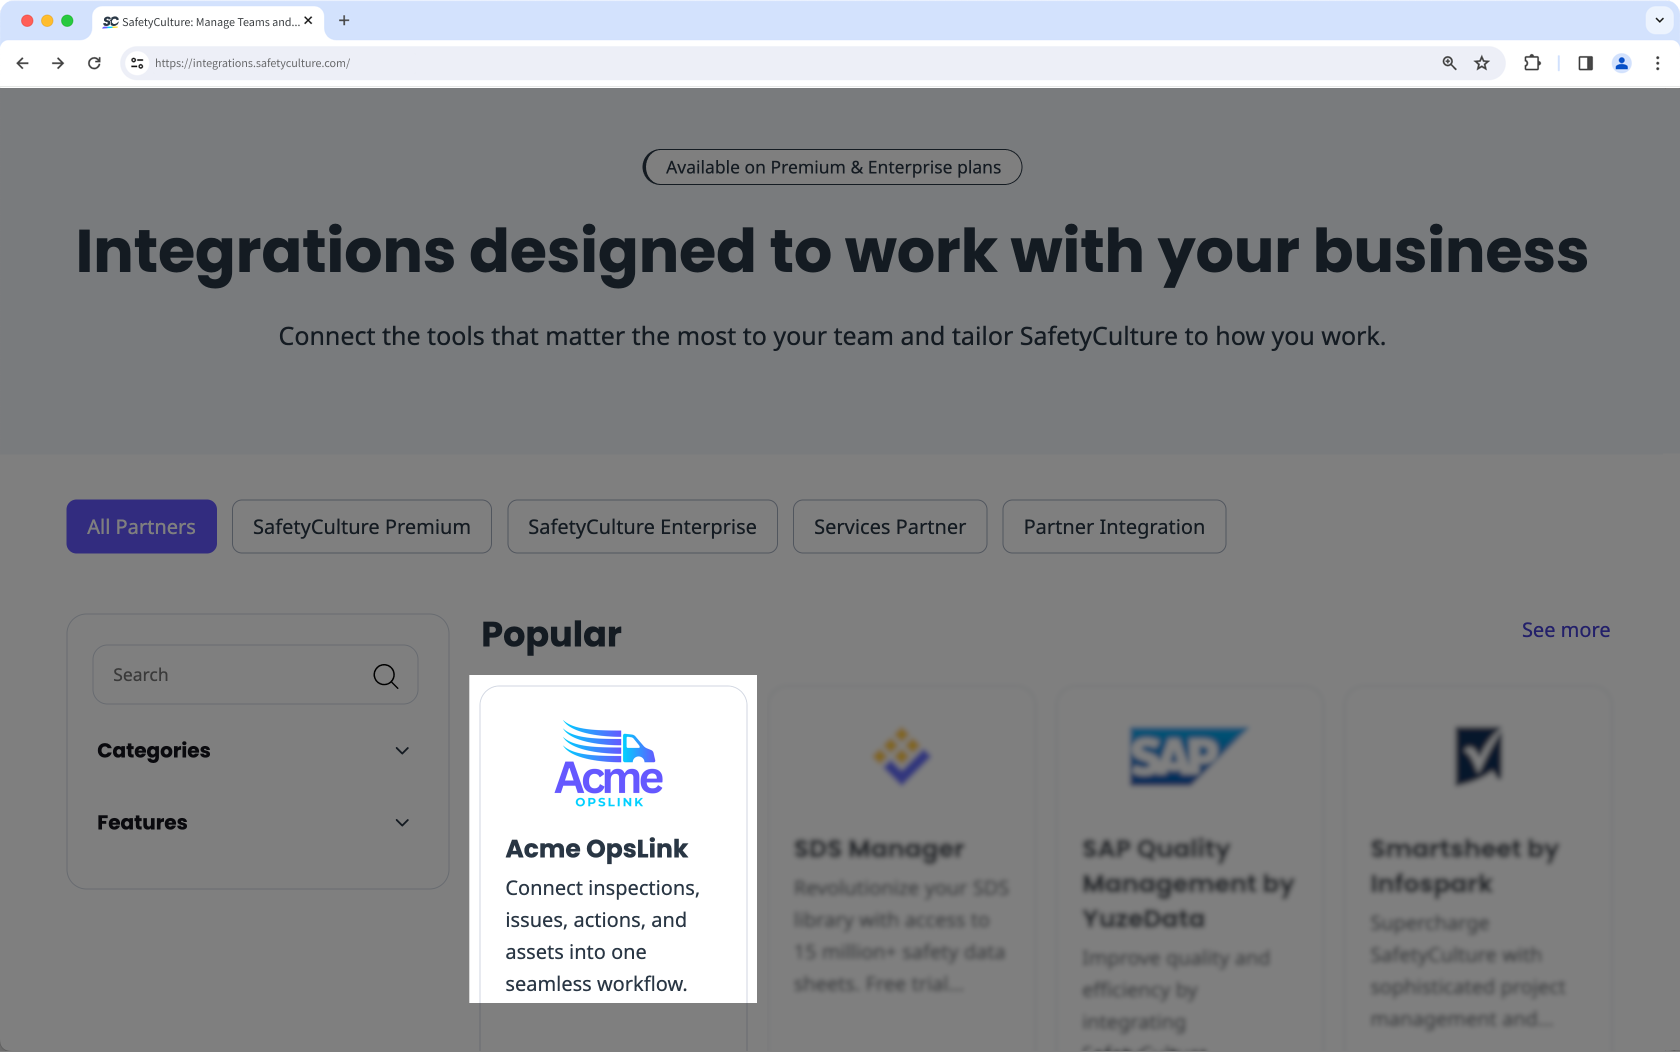
Task: Open the browser extensions puzzle icon
Action: click(1532, 63)
